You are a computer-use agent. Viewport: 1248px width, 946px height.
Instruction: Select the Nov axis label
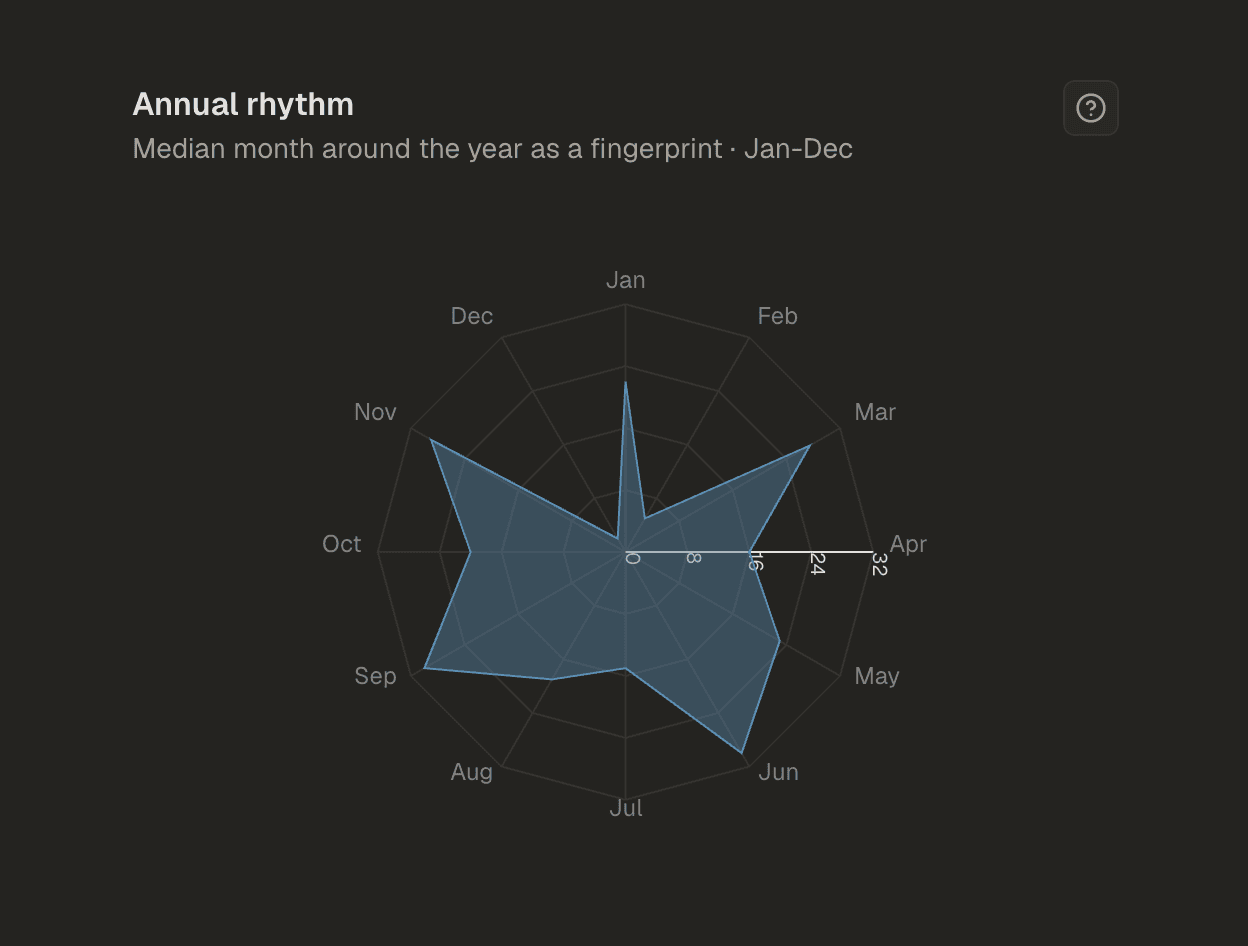click(375, 412)
